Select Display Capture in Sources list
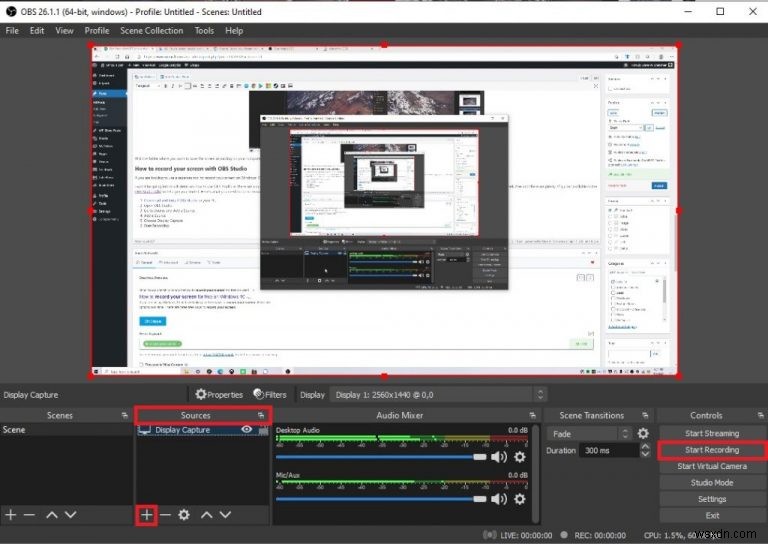768x544 pixels. [x=202, y=430]
